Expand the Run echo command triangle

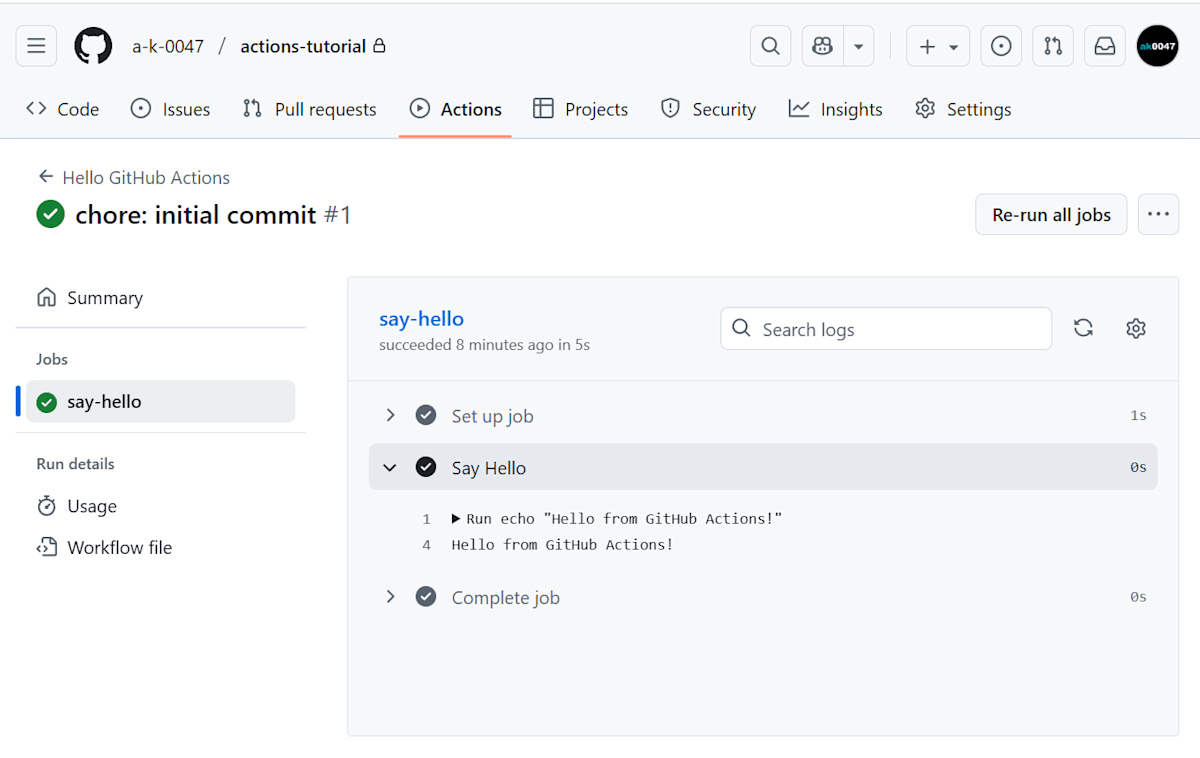coord(456,518)
